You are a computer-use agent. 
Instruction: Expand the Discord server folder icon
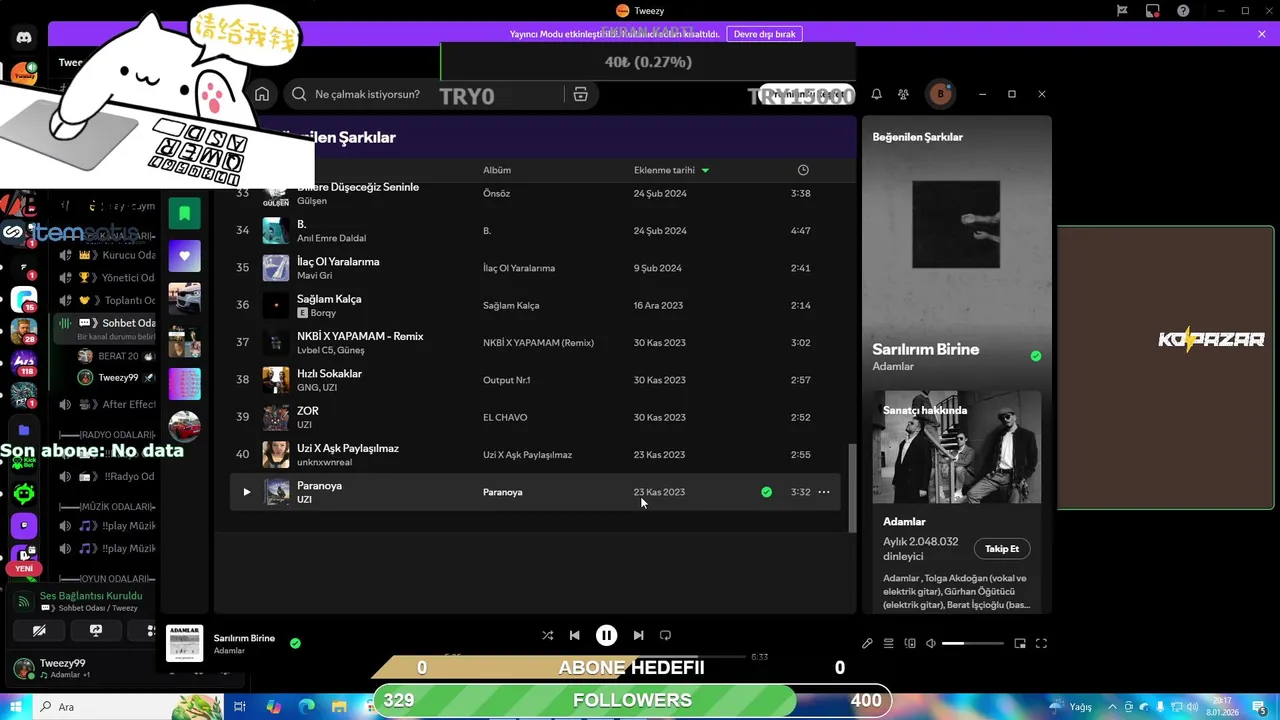pos(24,430)
